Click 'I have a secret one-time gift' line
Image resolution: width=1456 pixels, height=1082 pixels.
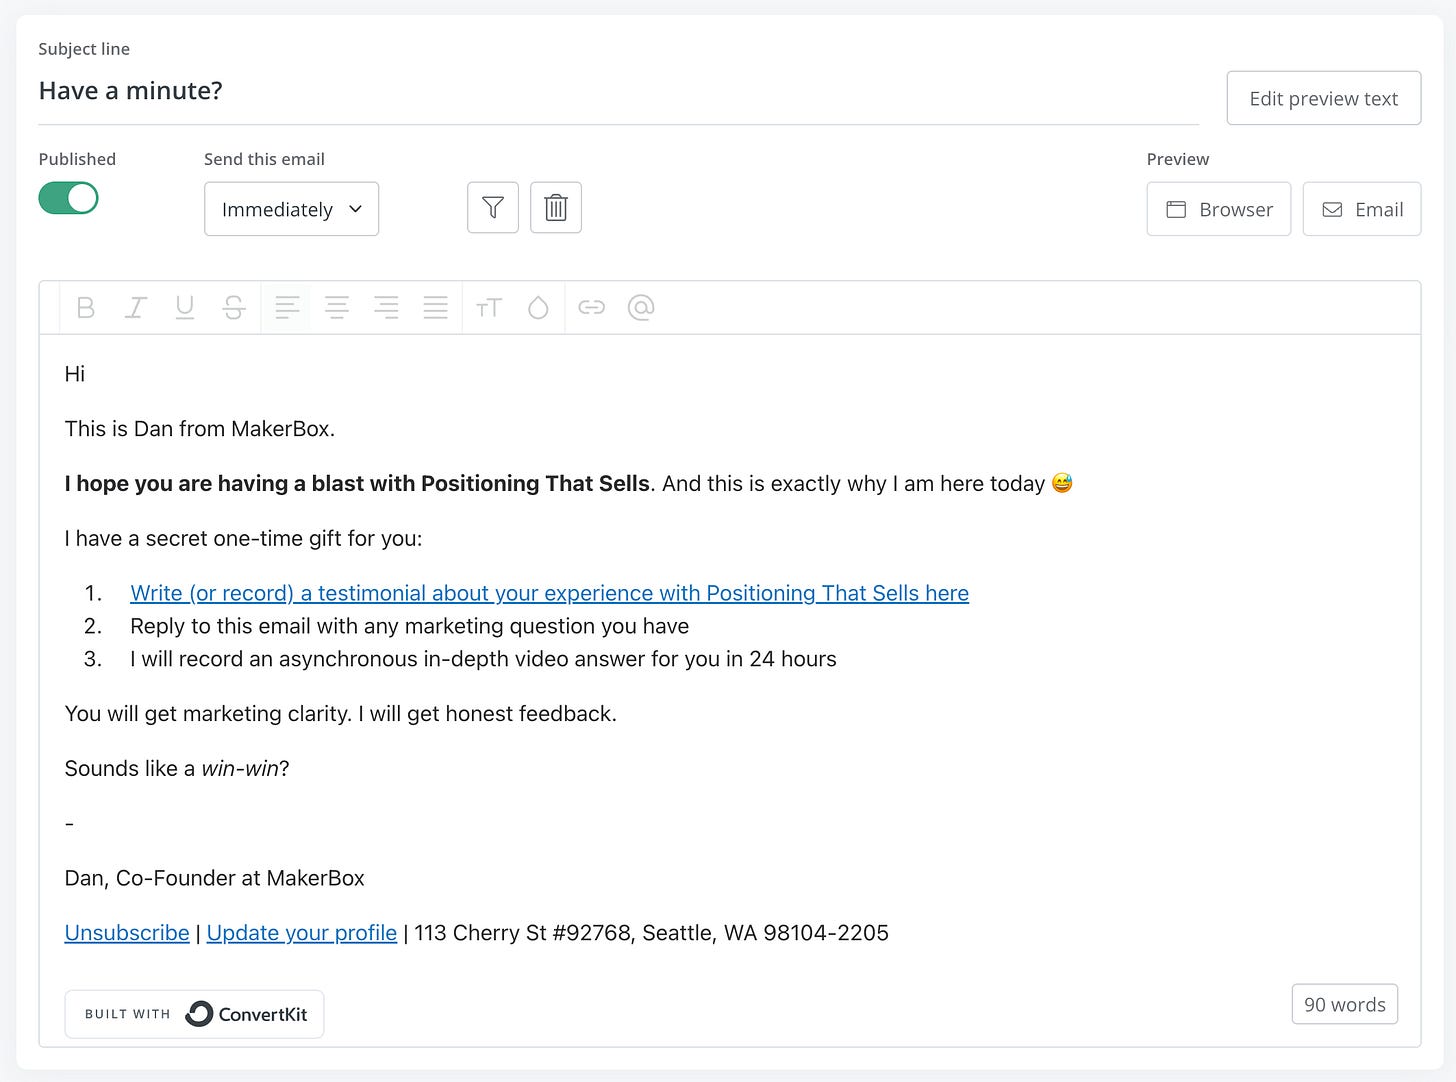(243, 539)
